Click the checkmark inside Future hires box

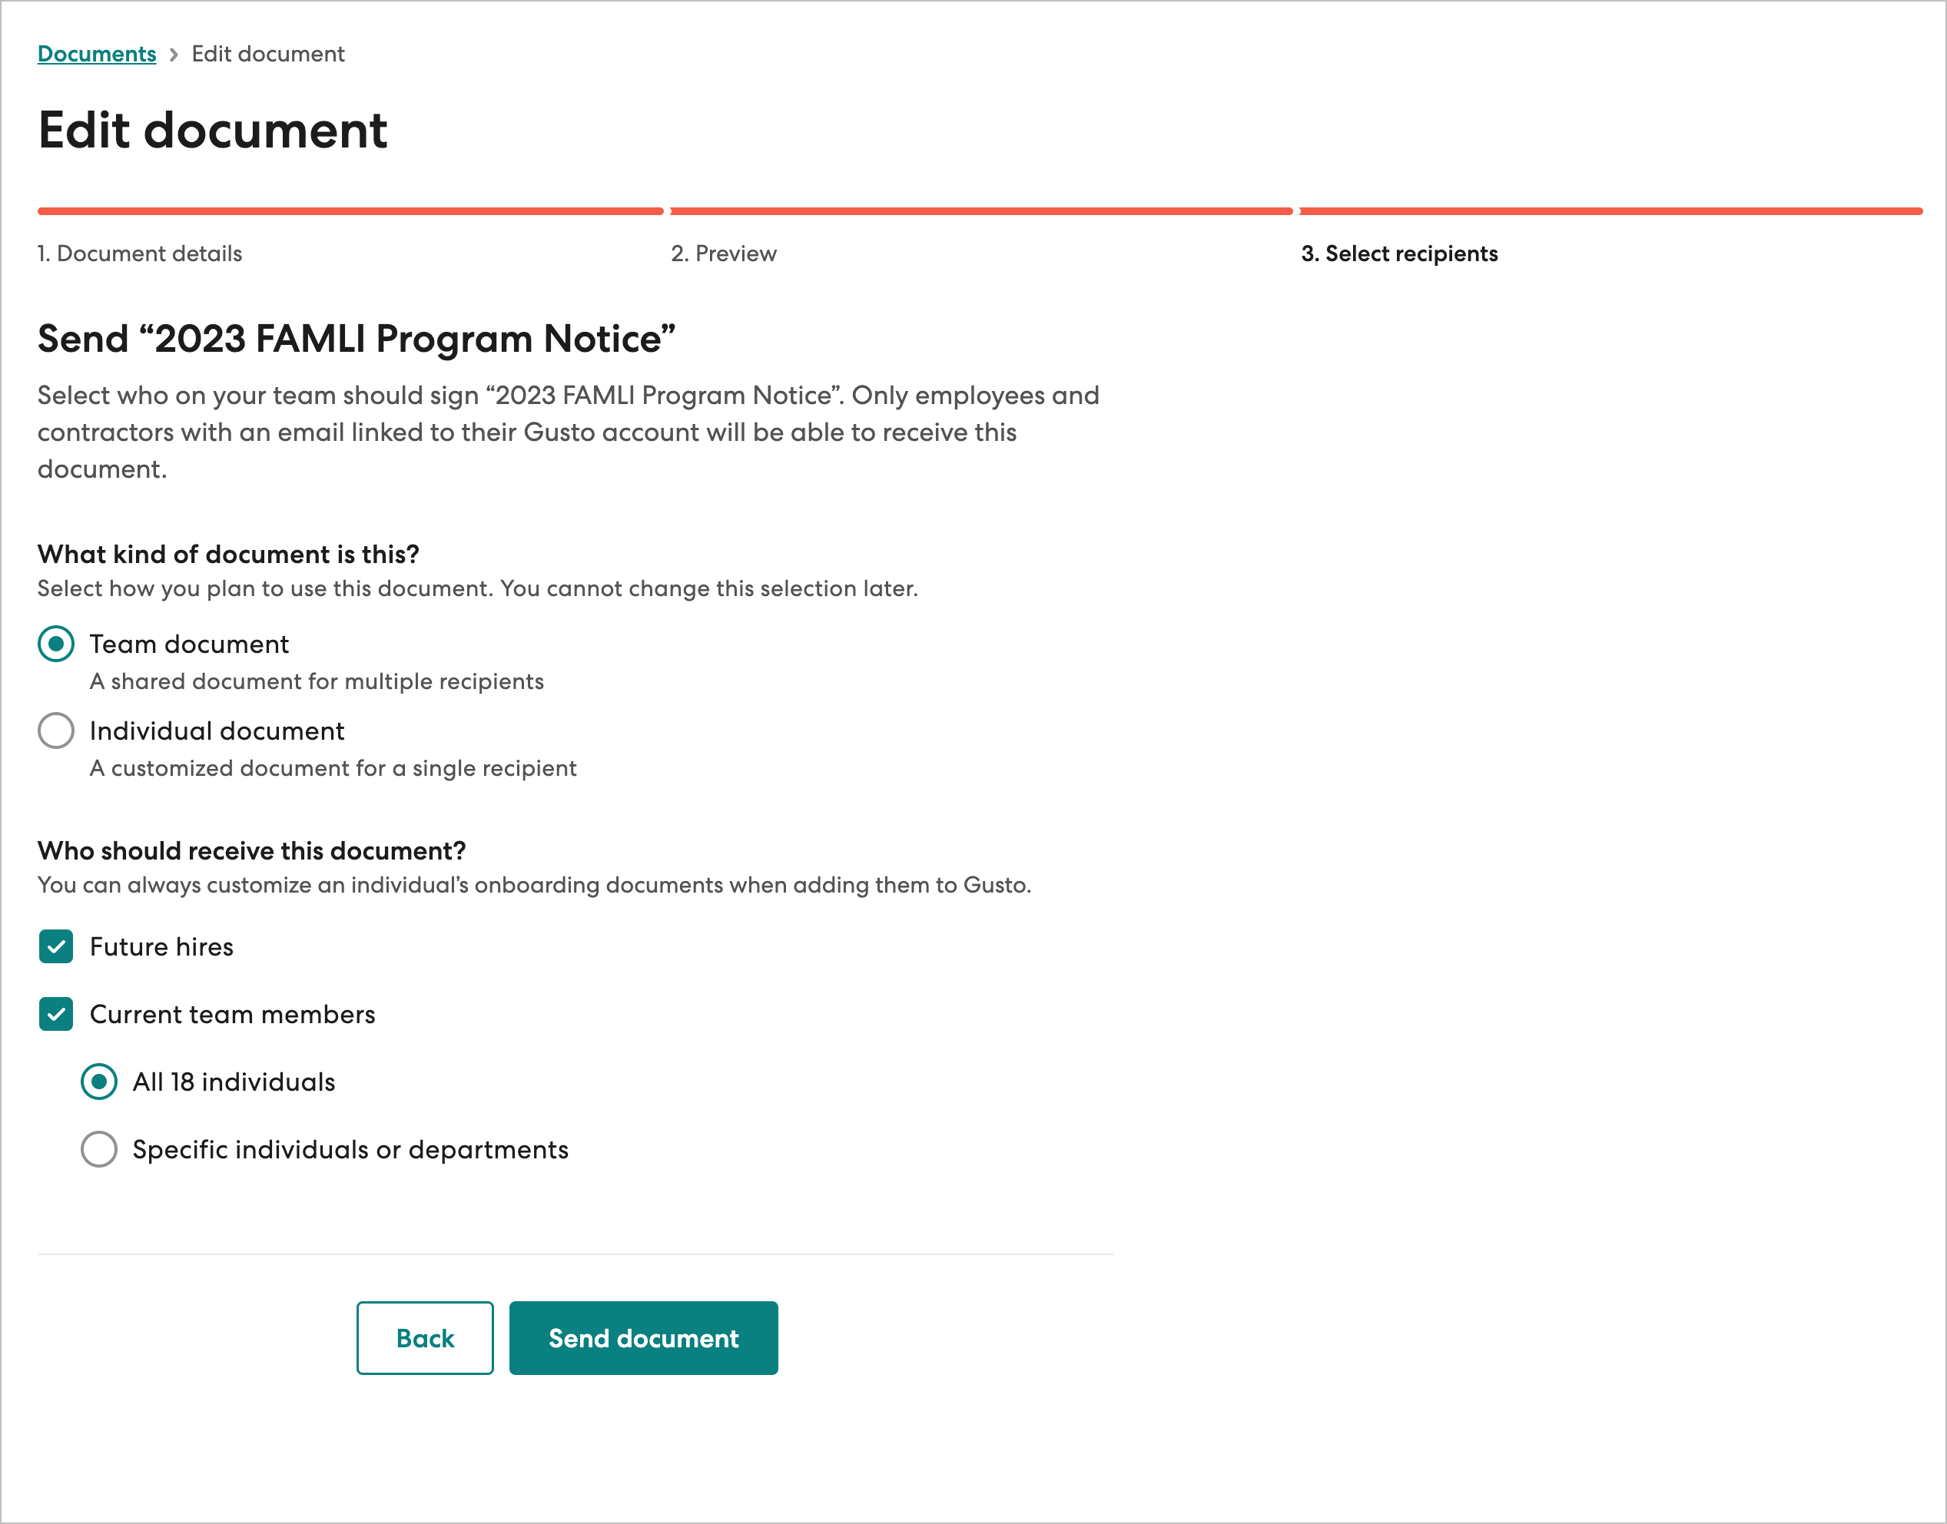pyautogui.click(x=56, y=946)
